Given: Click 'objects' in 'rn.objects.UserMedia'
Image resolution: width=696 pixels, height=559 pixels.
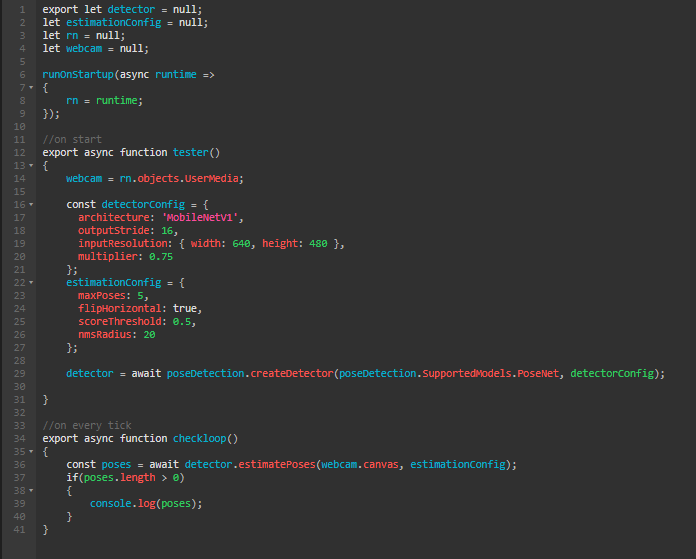Looking at the screenshot, I should pos(158,178).
